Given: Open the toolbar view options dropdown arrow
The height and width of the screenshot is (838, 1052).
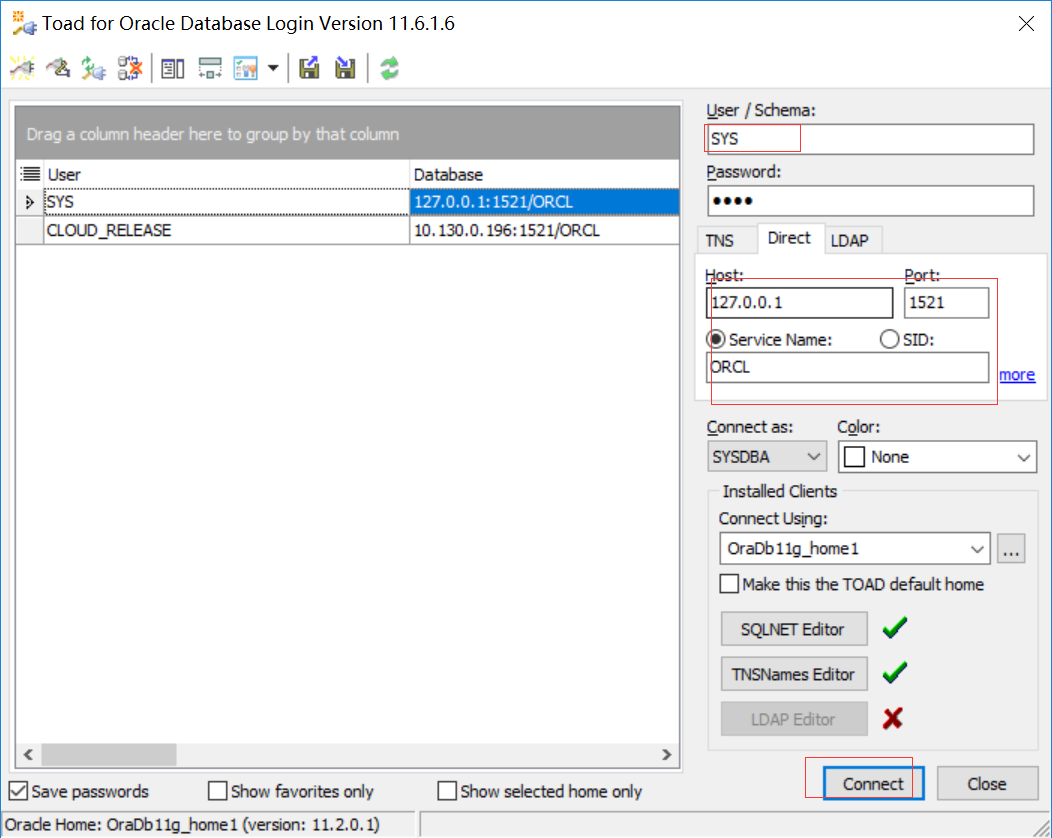Looking at the screenshot, I should click(273, 68).
